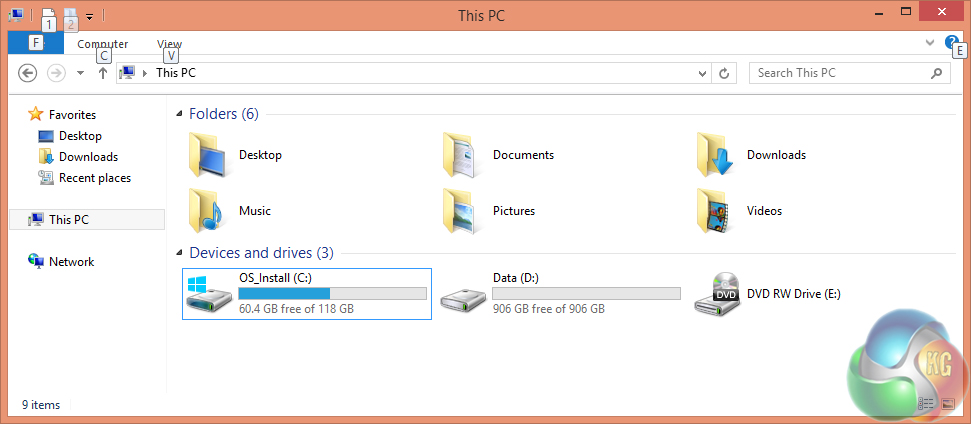The height and width of the screenshot is (424, 971).
Task: Open the View ribbon tab
Action: (169, 44)
